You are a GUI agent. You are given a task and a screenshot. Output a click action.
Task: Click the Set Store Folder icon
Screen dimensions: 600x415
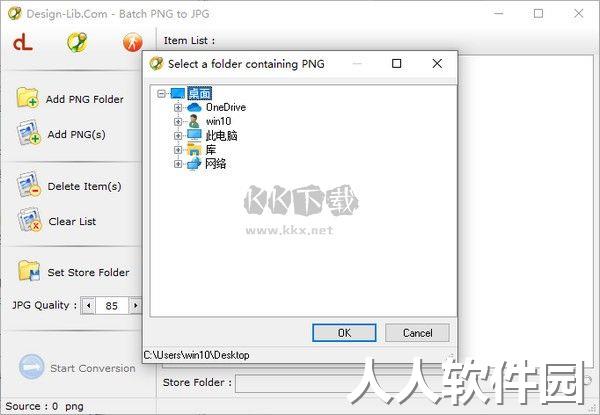coord(29,270)
